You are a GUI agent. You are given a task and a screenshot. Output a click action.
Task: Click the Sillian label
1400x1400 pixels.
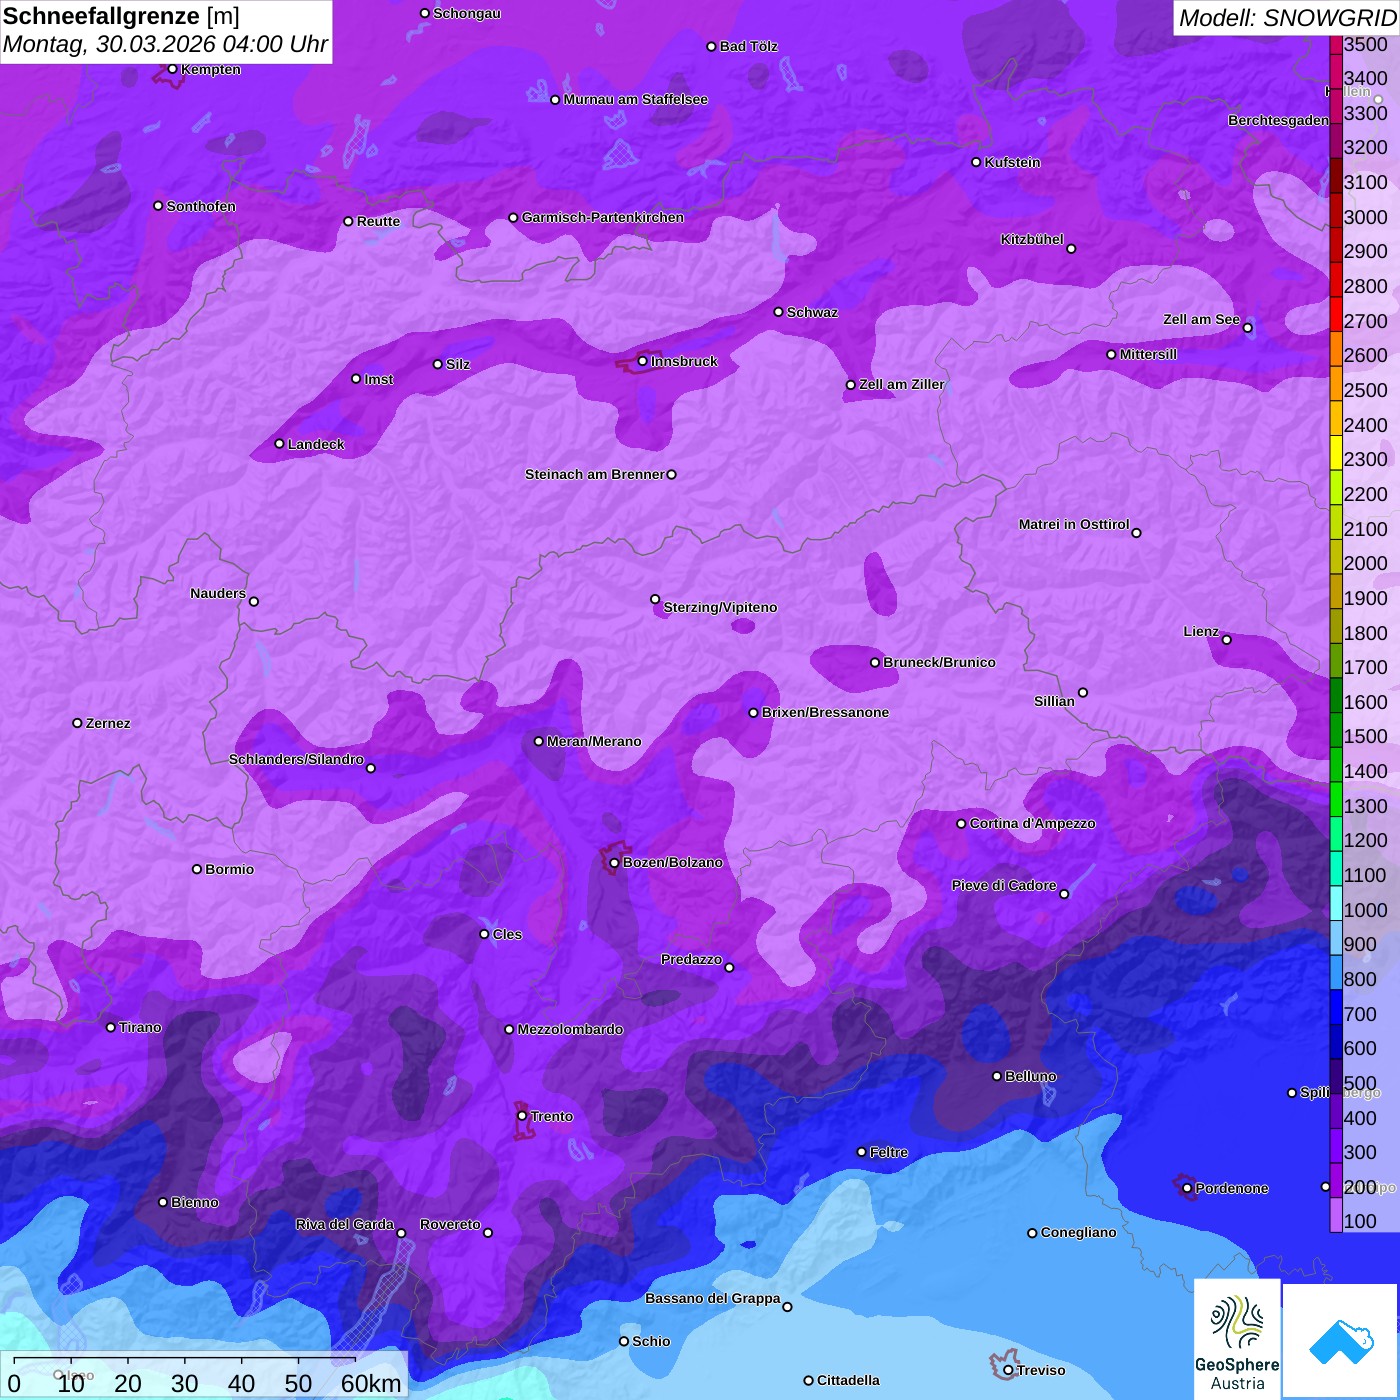(x=1054, y=701)
